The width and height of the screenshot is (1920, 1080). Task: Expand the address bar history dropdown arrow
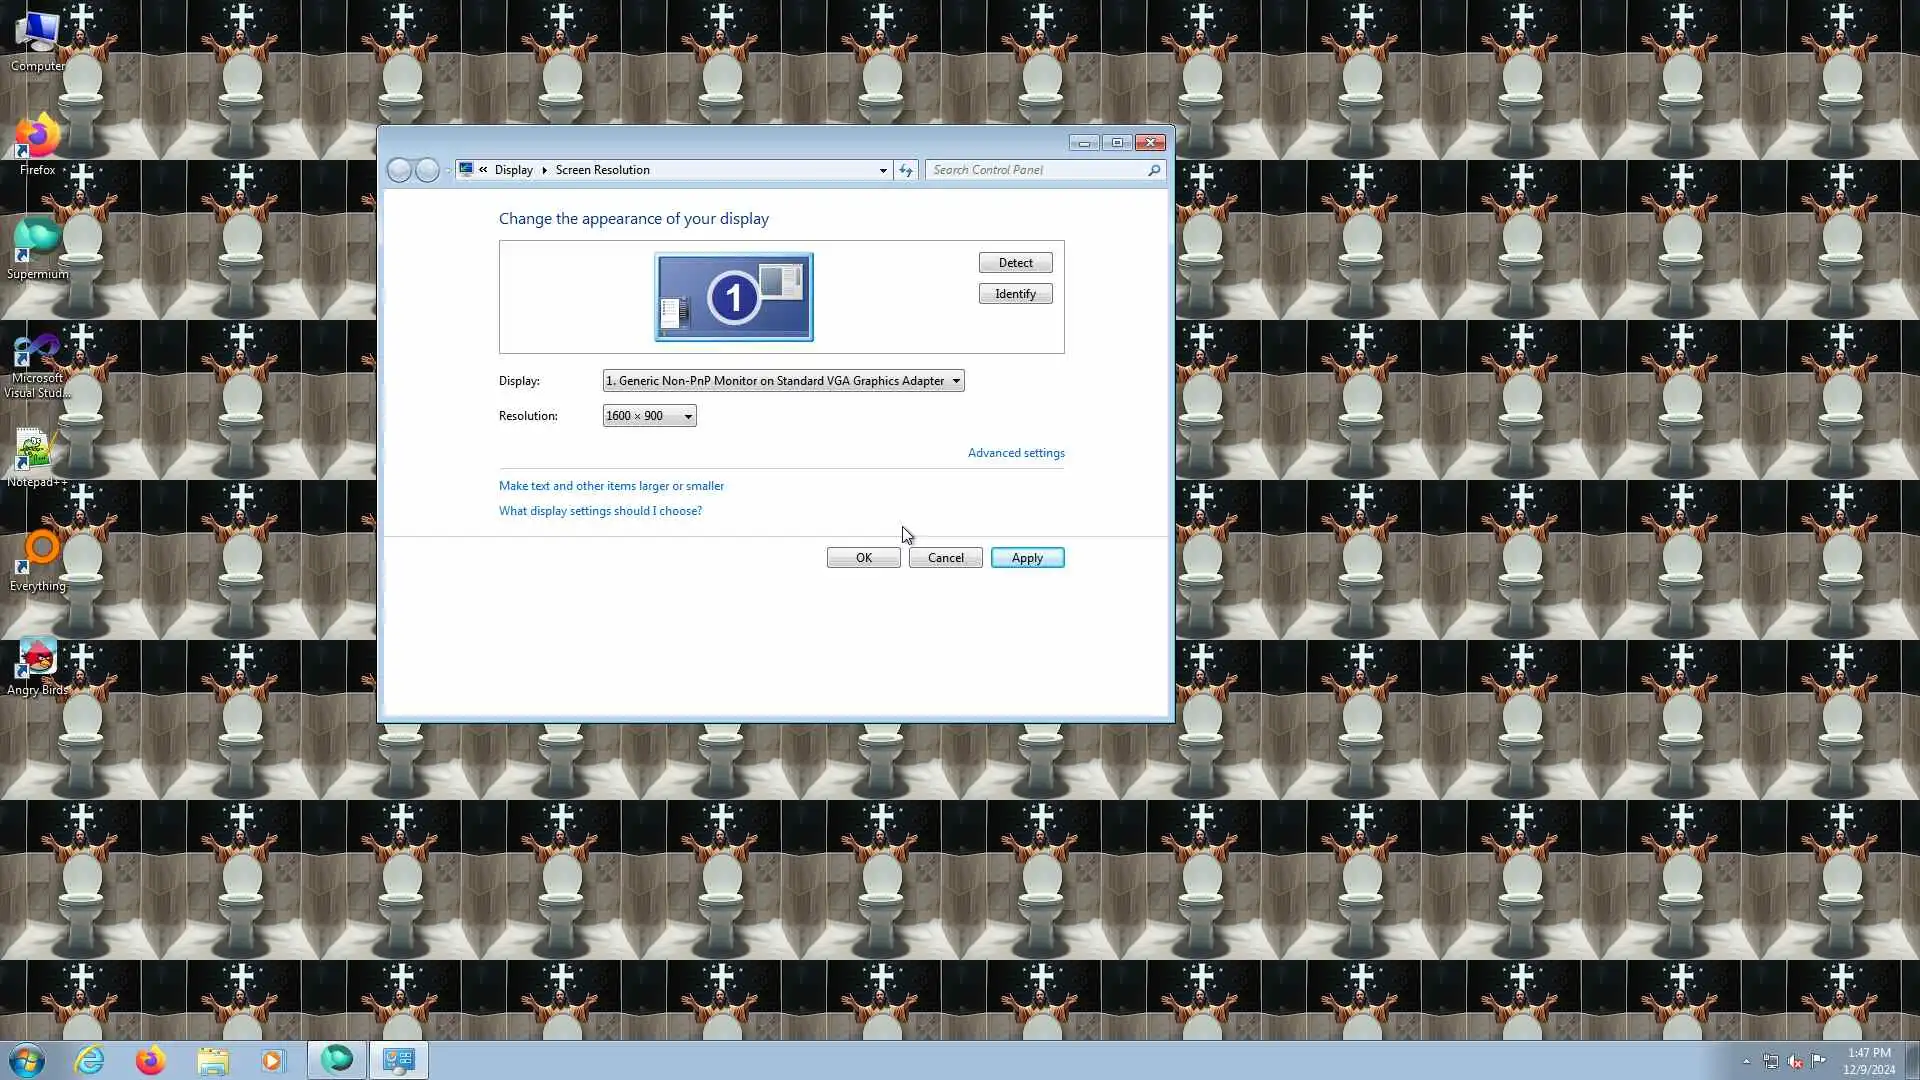[883, 170]
